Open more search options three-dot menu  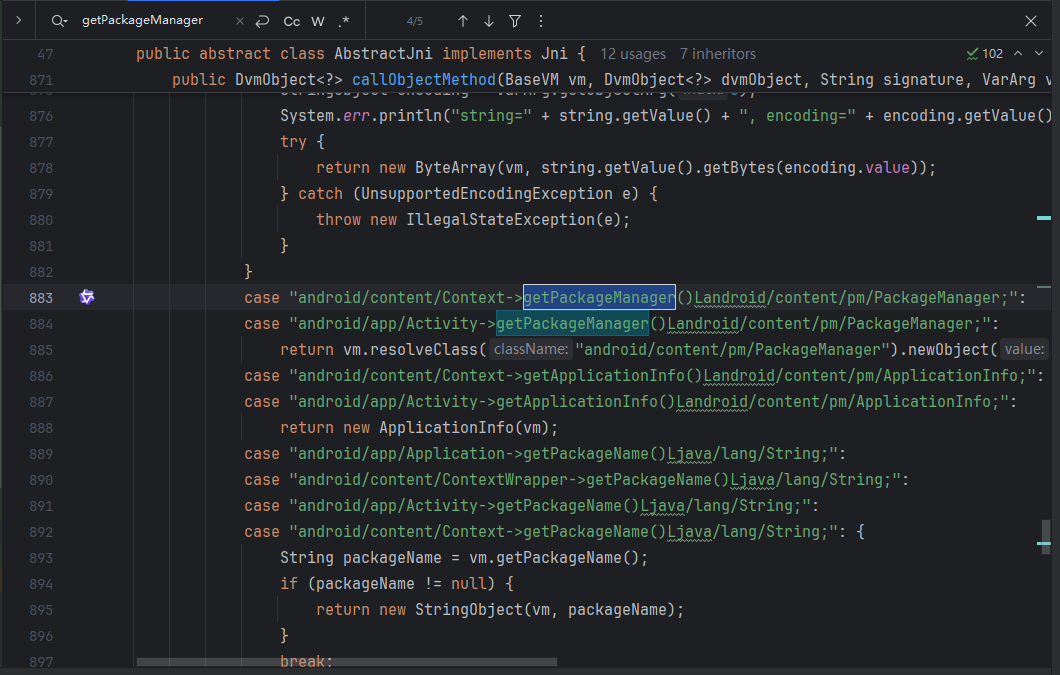coord(540,21)
